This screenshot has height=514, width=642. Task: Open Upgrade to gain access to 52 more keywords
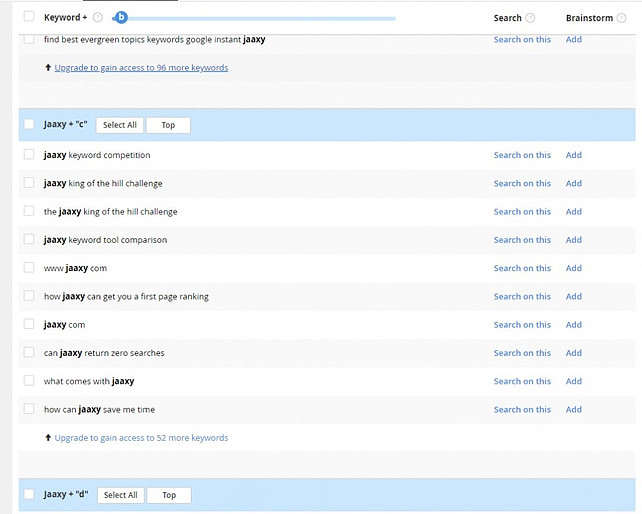(141, 438)
